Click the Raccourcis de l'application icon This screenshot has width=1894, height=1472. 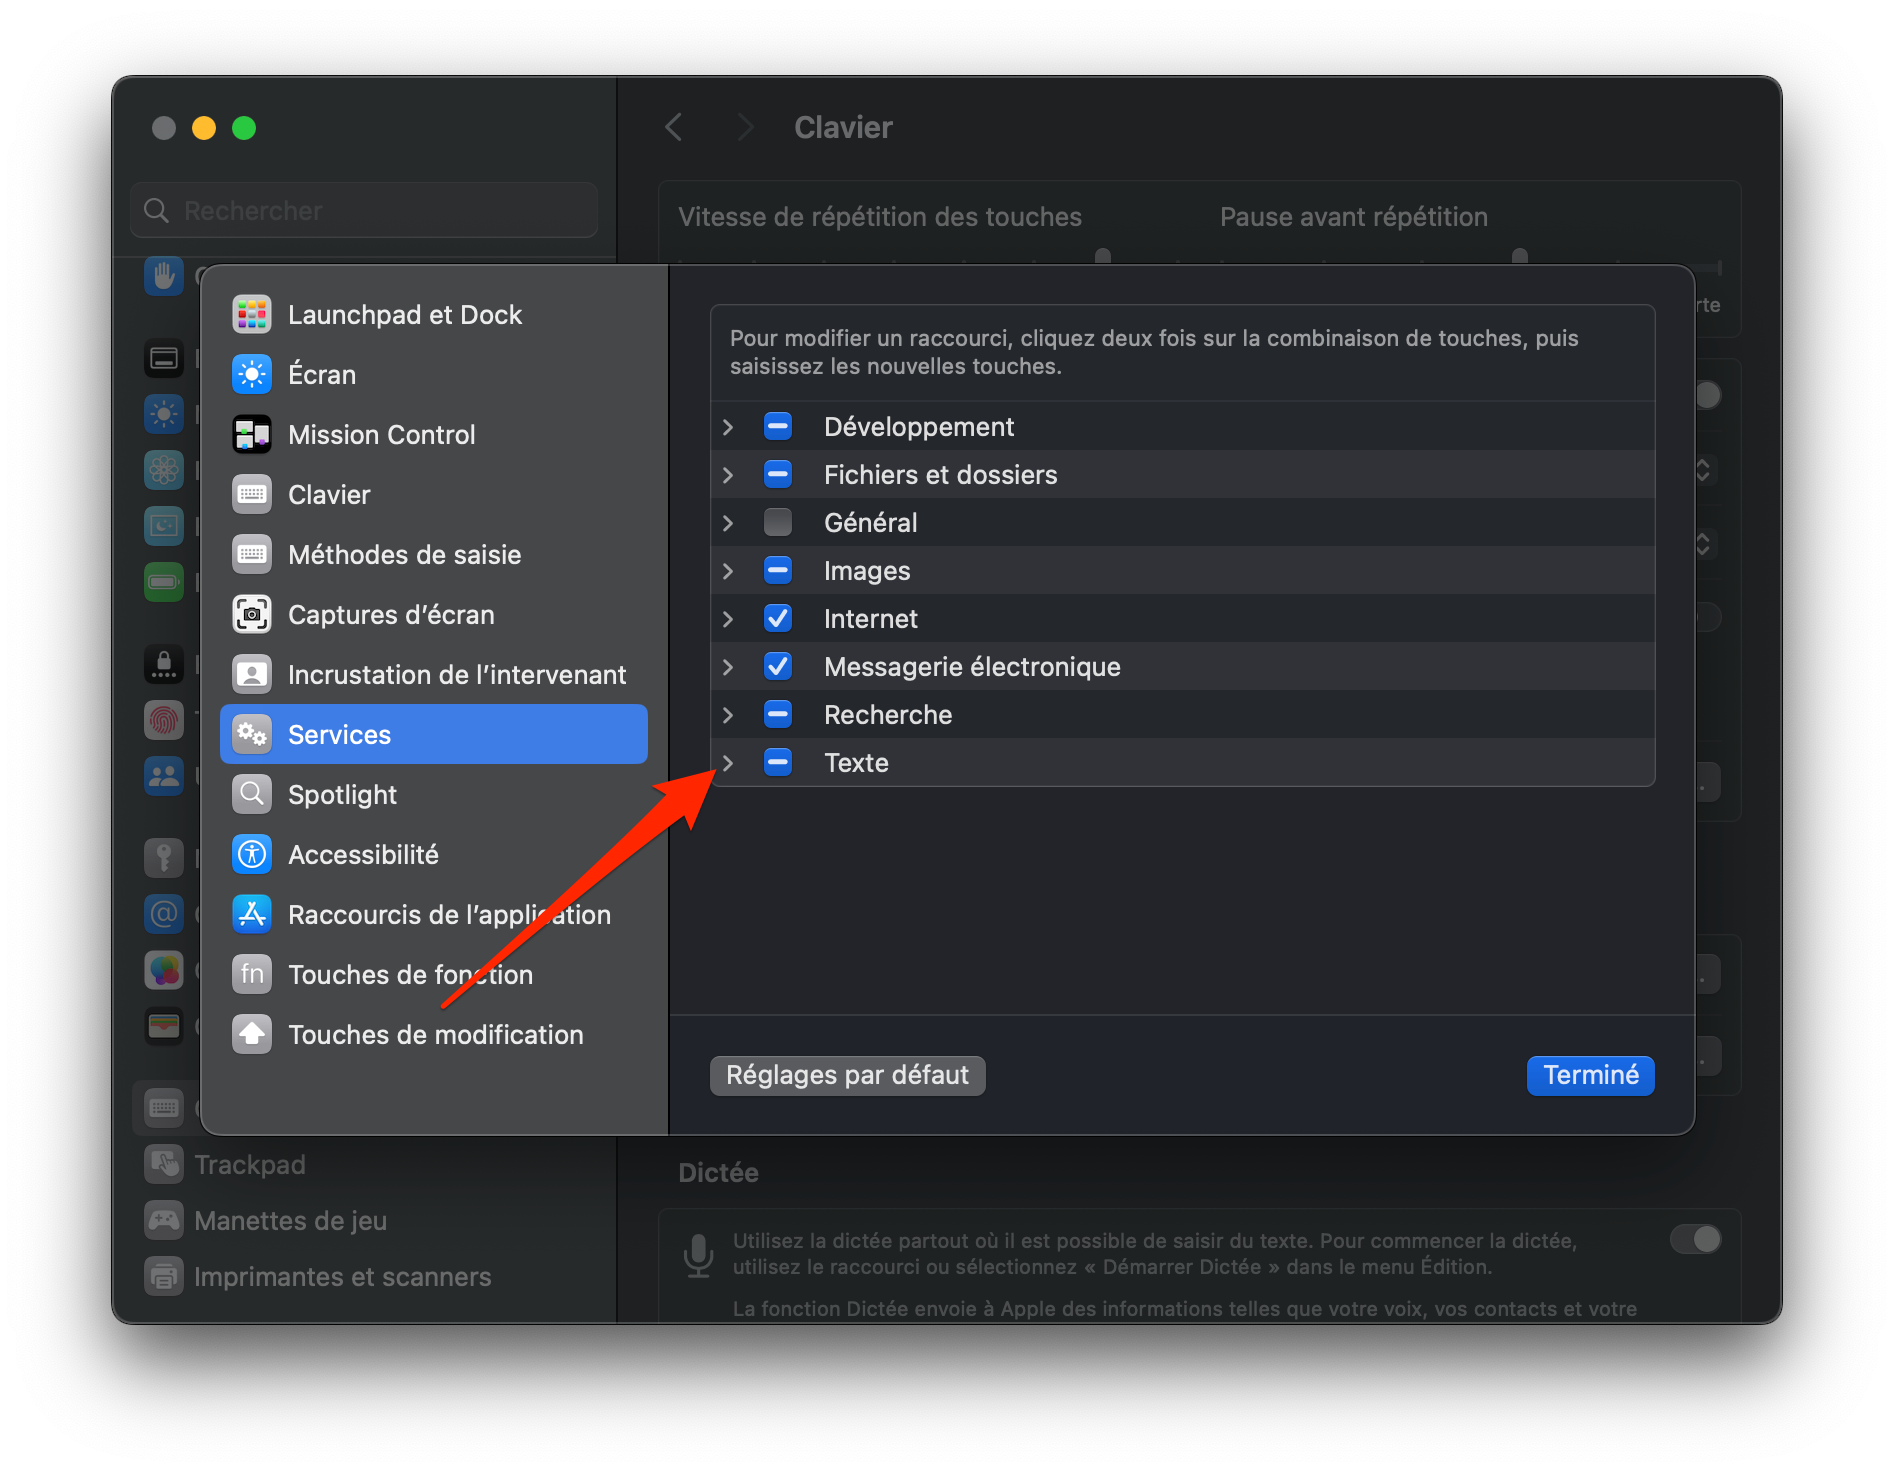point(252,914)
